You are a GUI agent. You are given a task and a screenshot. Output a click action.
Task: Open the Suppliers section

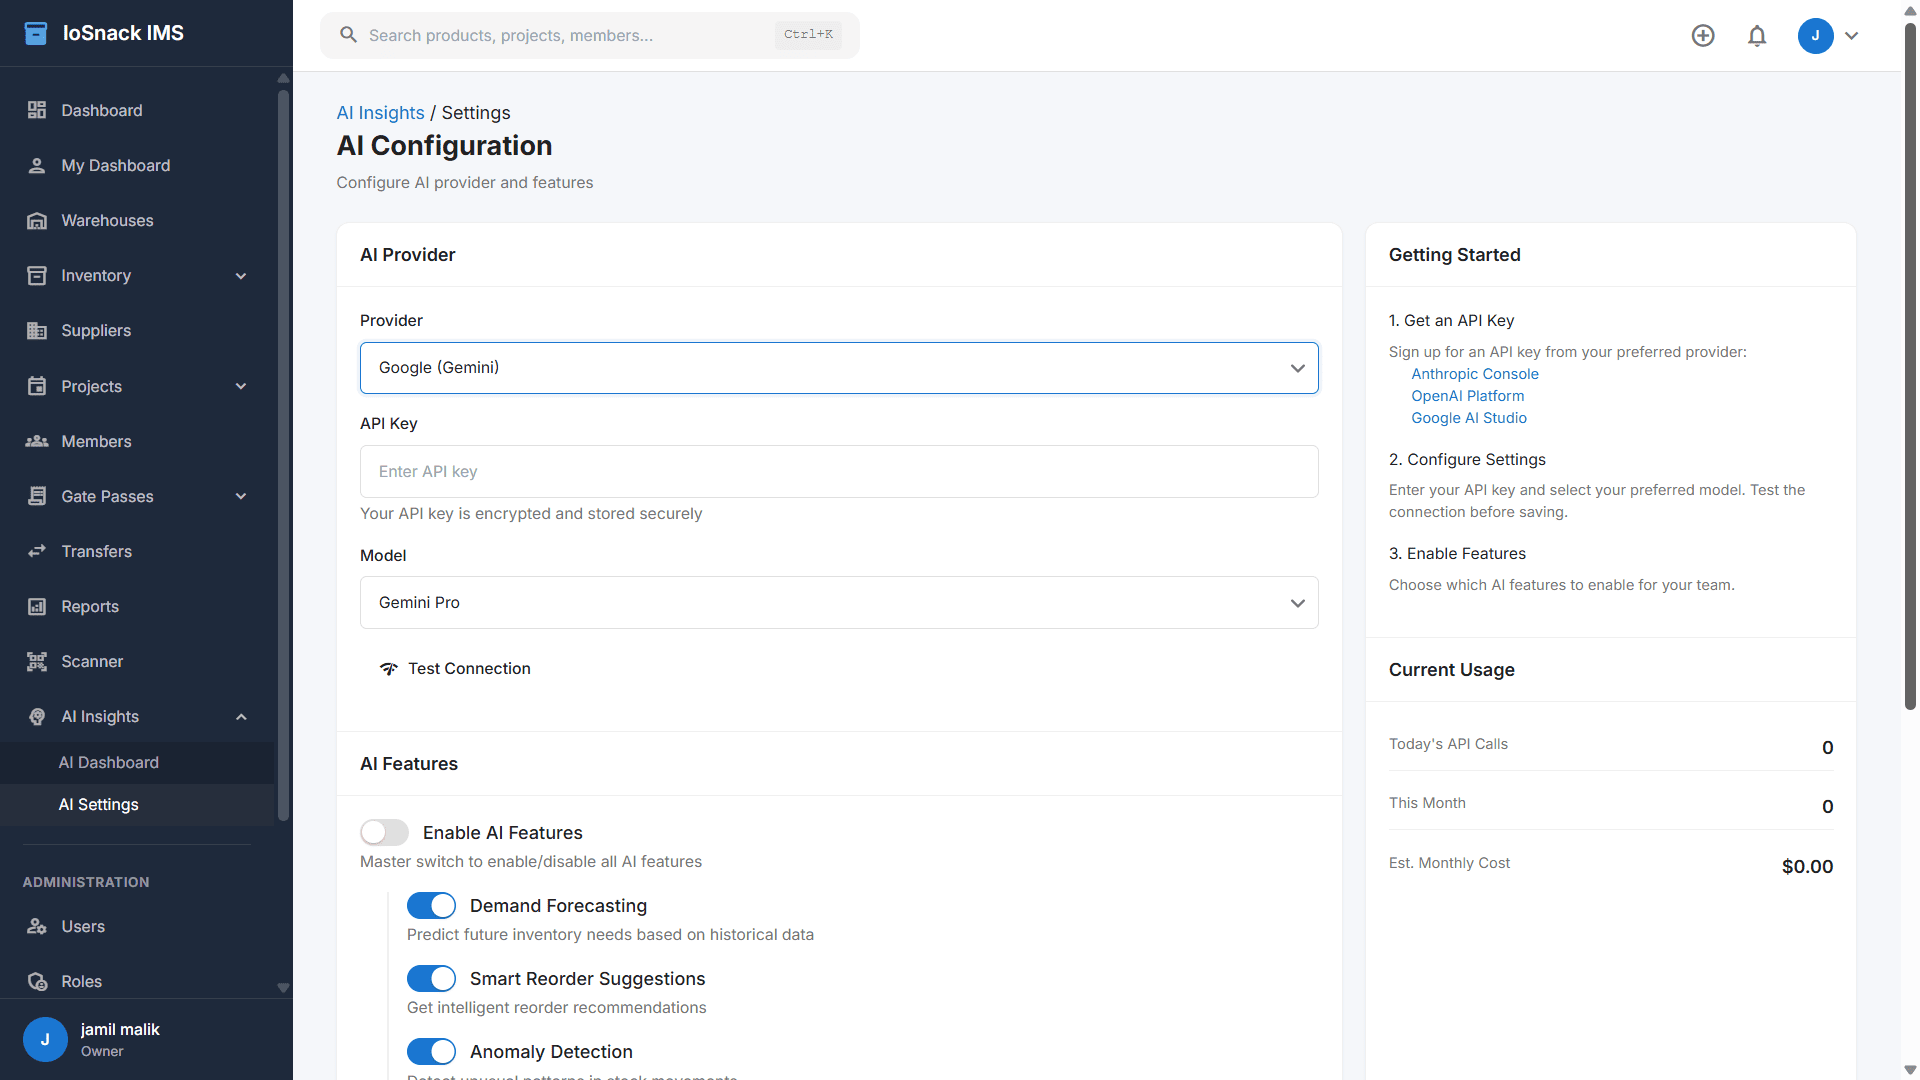tap(95, 330)
